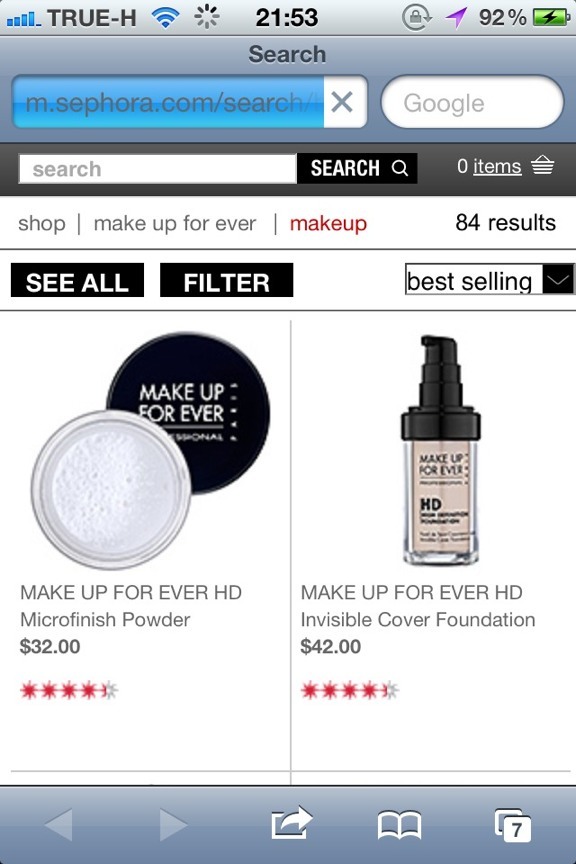
Task: Click the magnifier in the SEARCH button
Action: pos(400,168)
